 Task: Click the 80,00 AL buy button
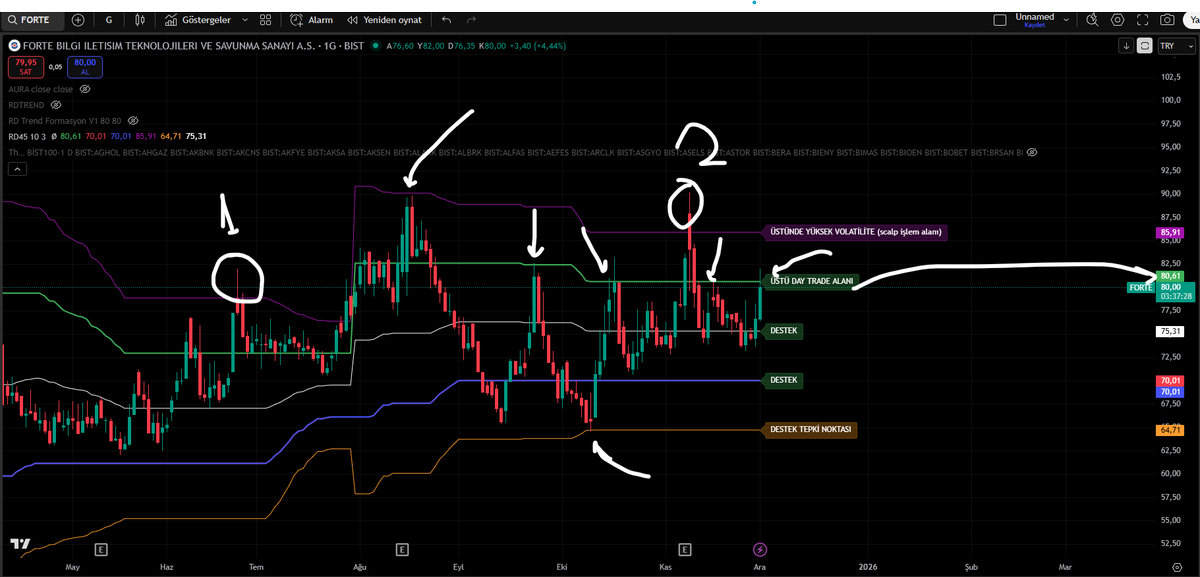click(85, 67)
